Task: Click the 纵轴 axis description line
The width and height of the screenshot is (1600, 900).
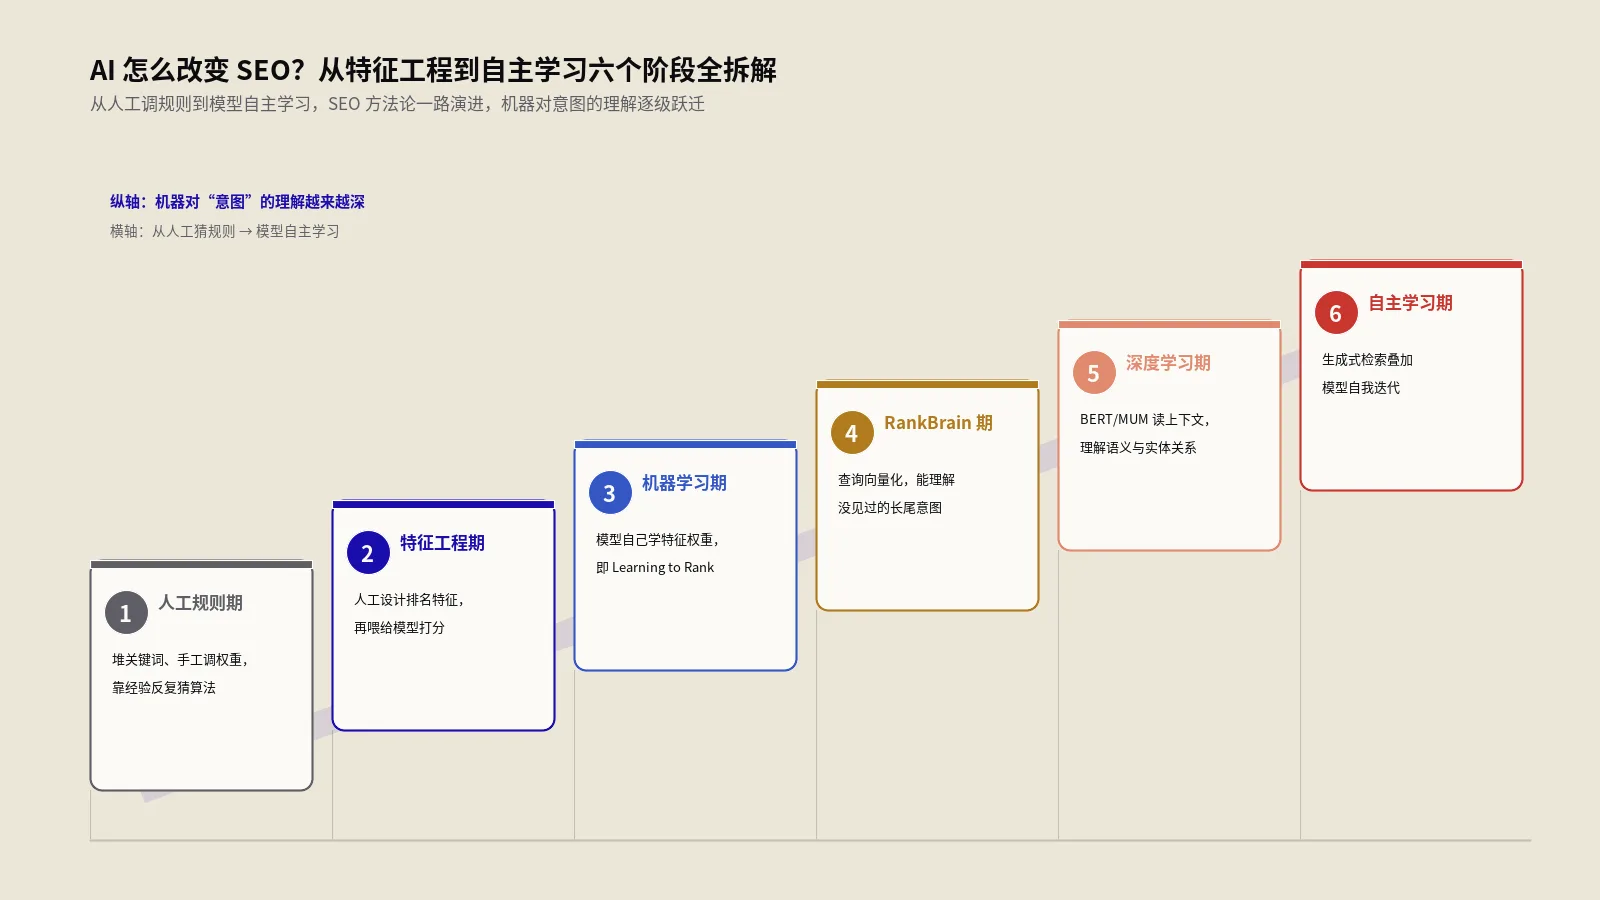Action: click(237, 202)
